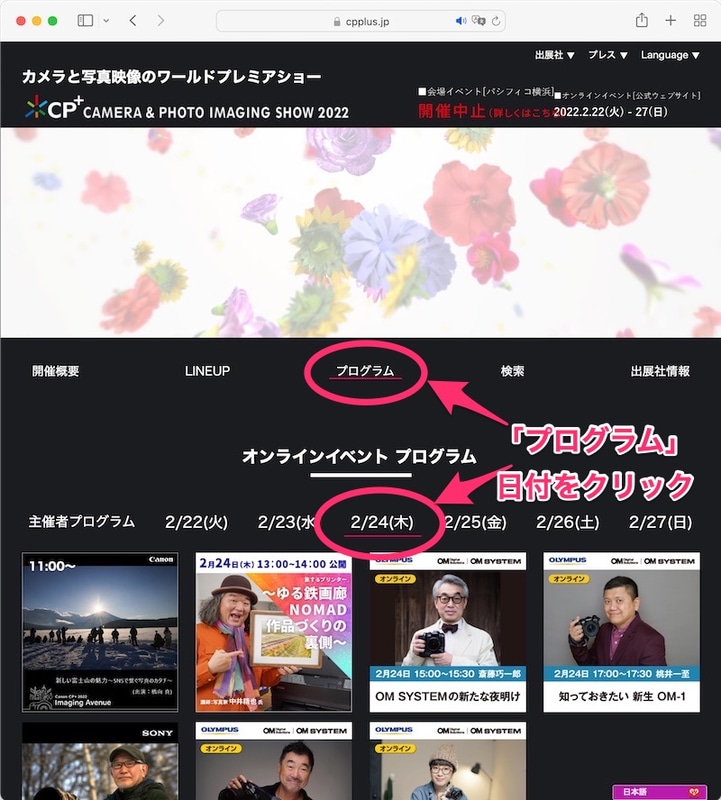Open the 開催概要 menu item

pos(56,371)
